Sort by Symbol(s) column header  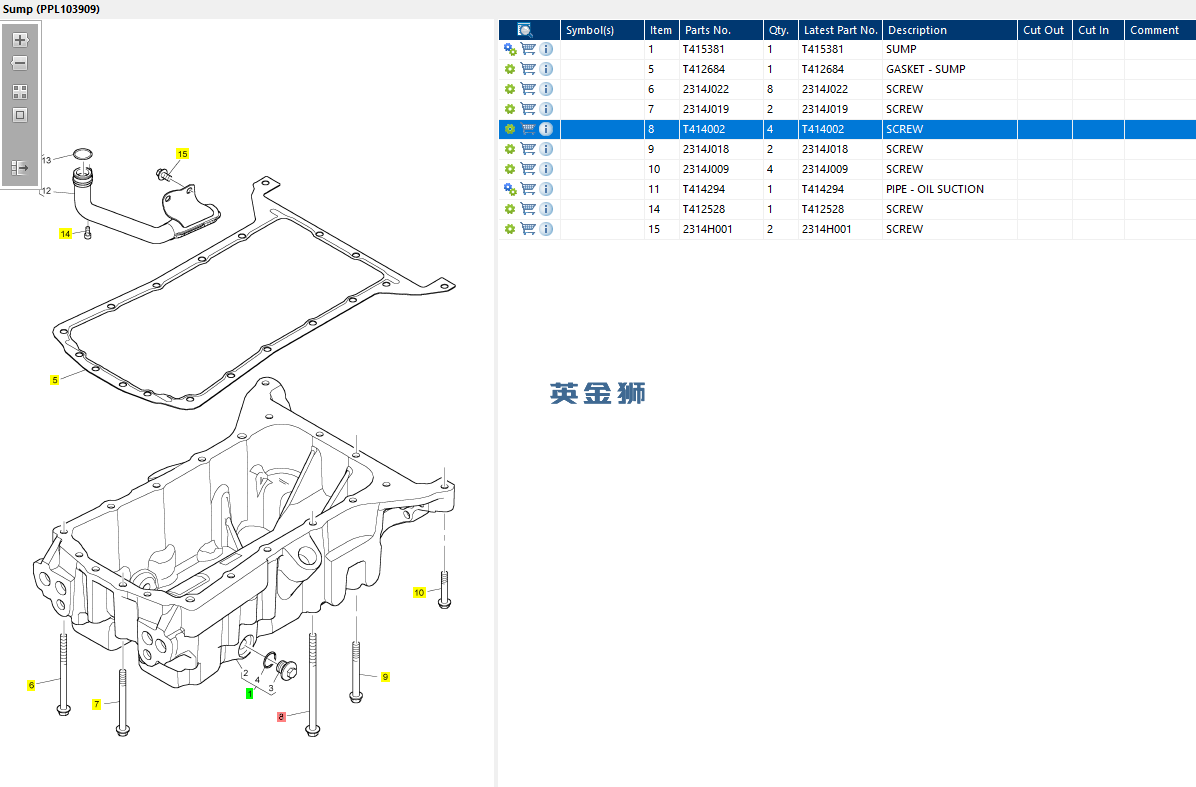coord(603,30)
